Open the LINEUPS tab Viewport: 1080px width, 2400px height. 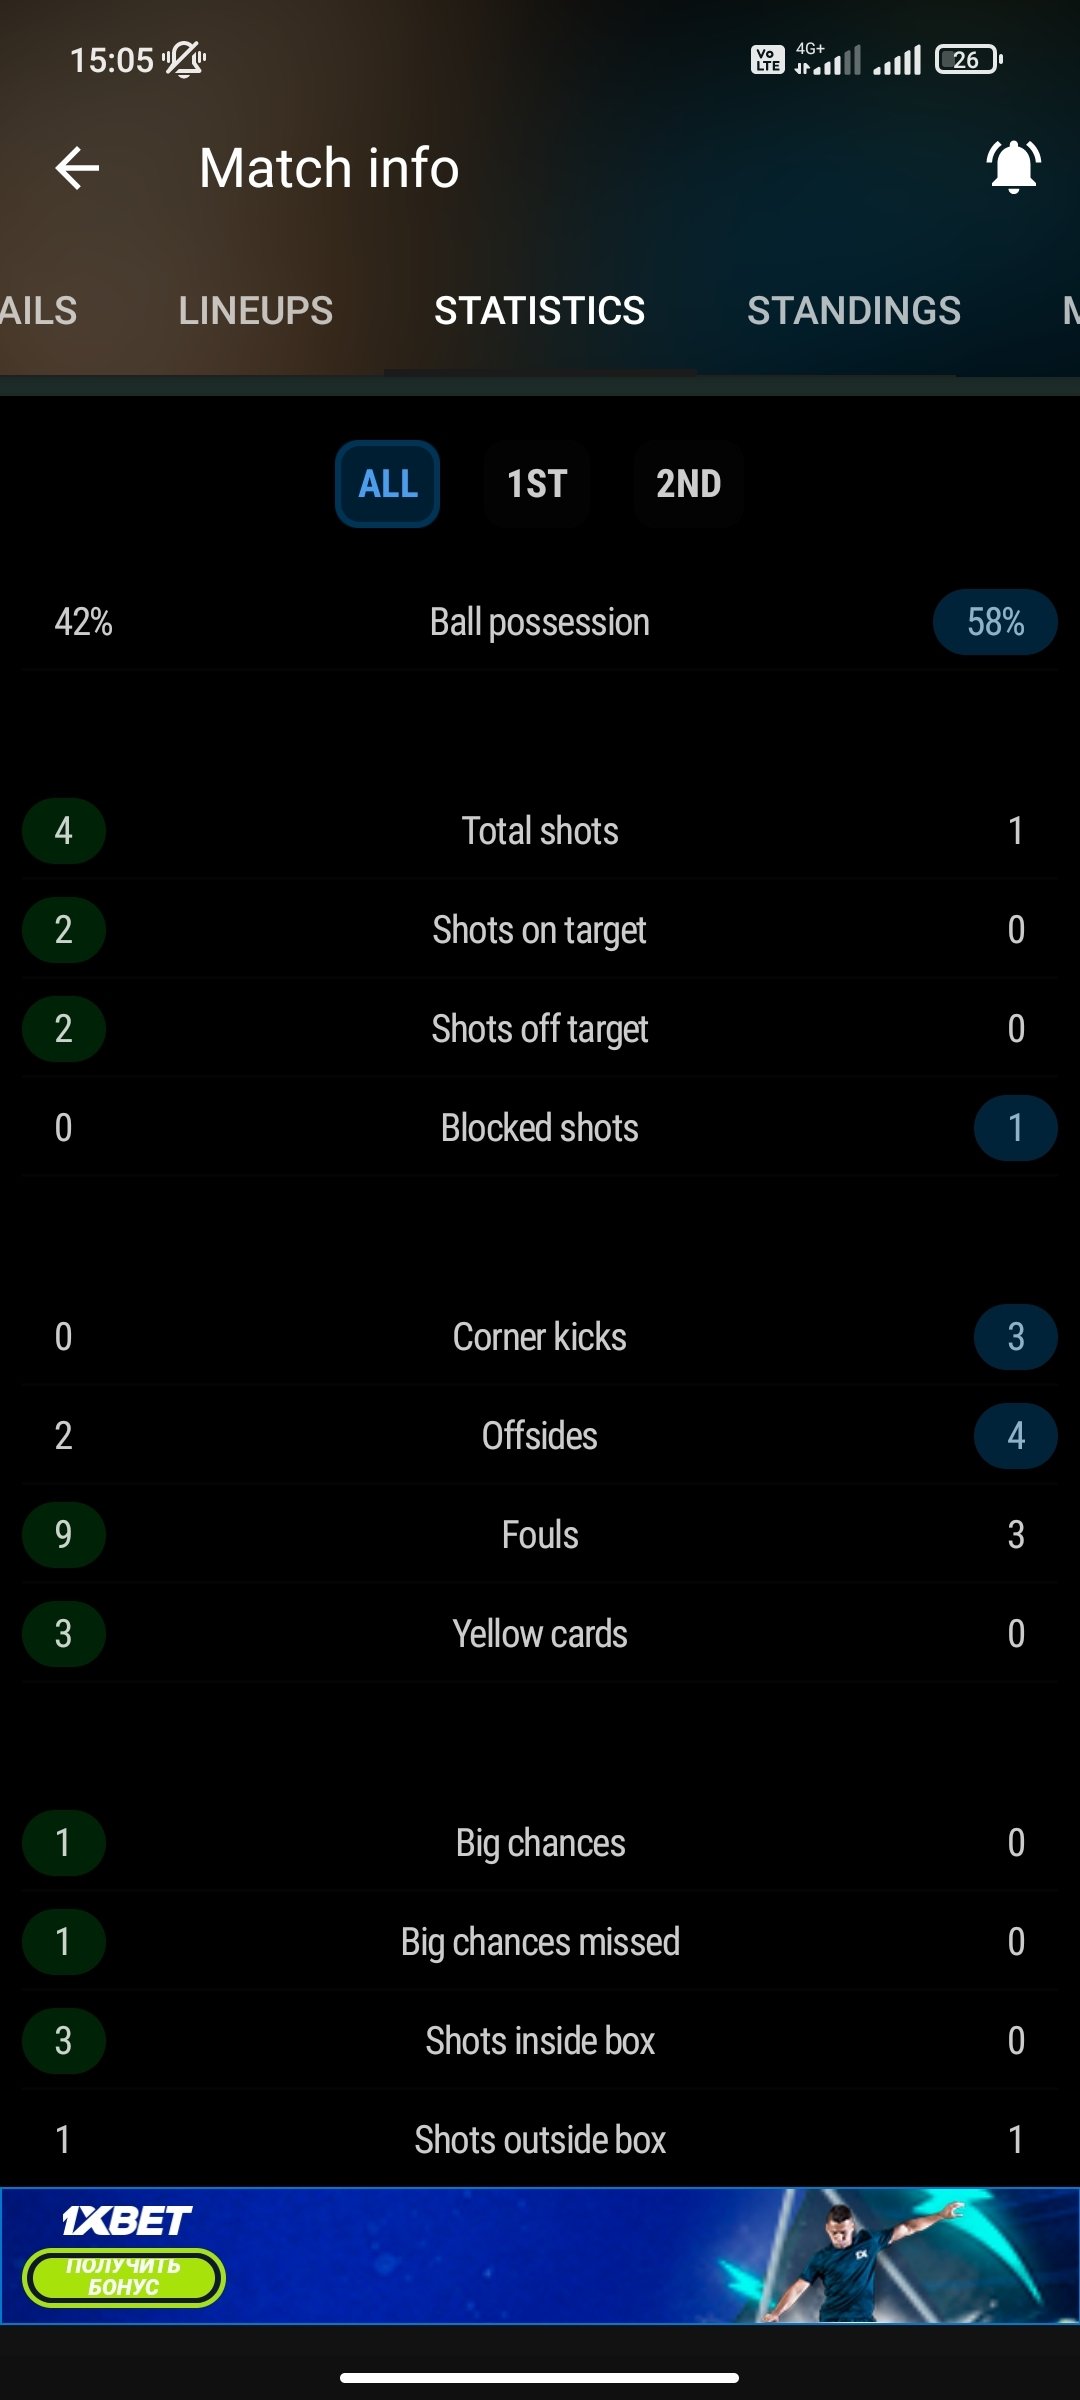pos(256,311)
